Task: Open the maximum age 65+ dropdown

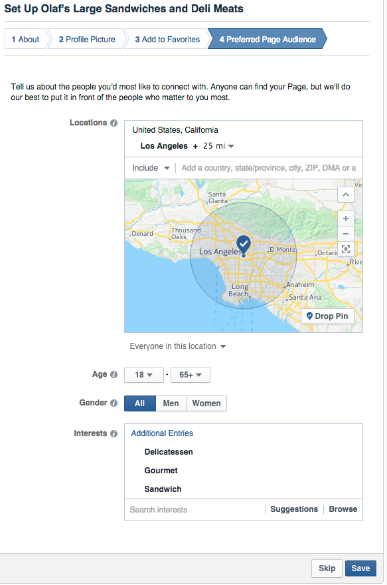Action: click(190, 375)
